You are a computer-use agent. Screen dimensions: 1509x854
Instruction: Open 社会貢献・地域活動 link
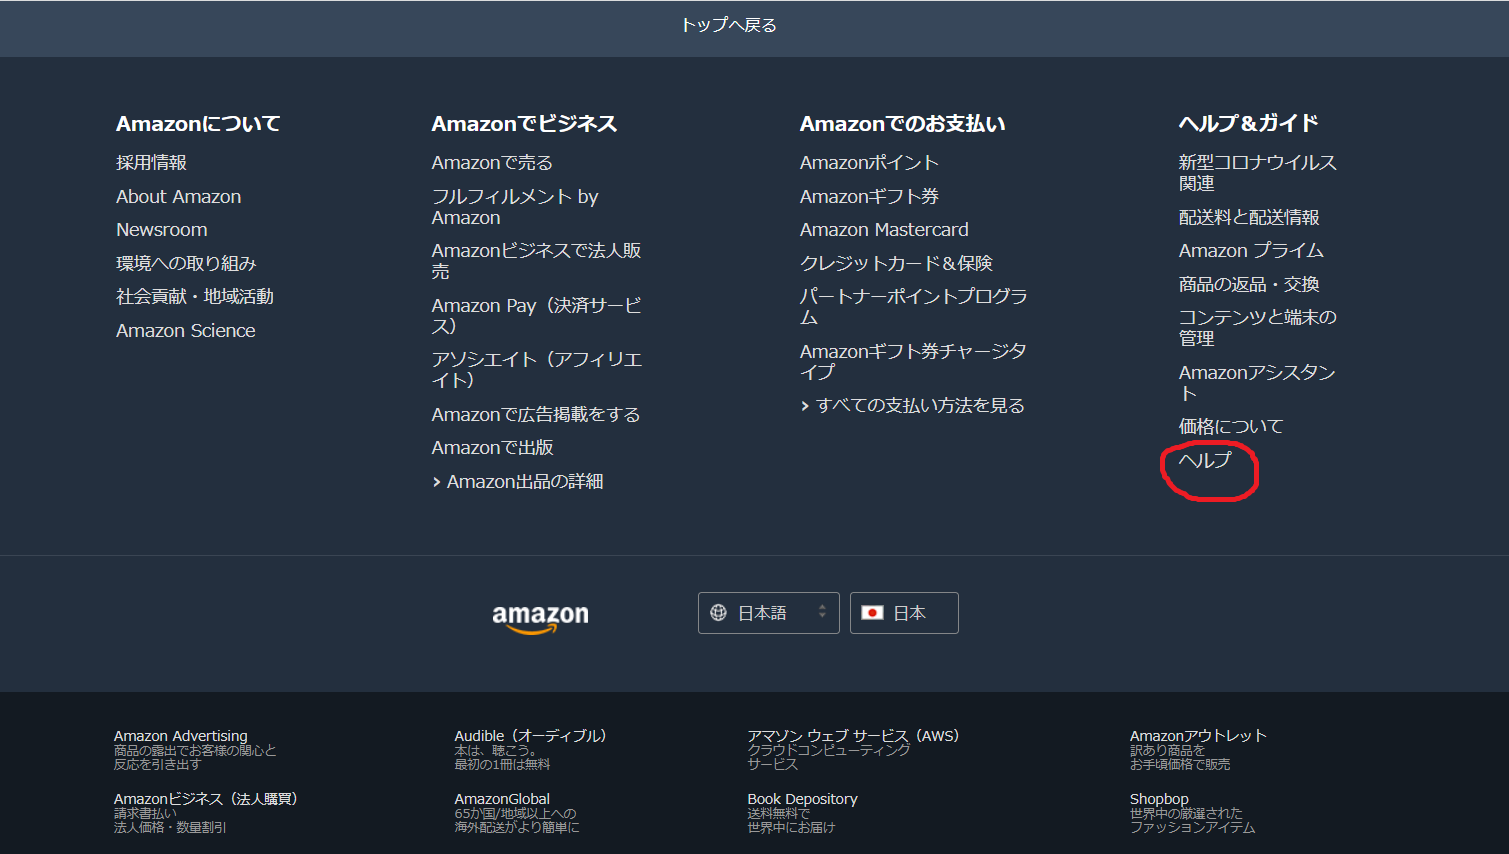[195, 297]
